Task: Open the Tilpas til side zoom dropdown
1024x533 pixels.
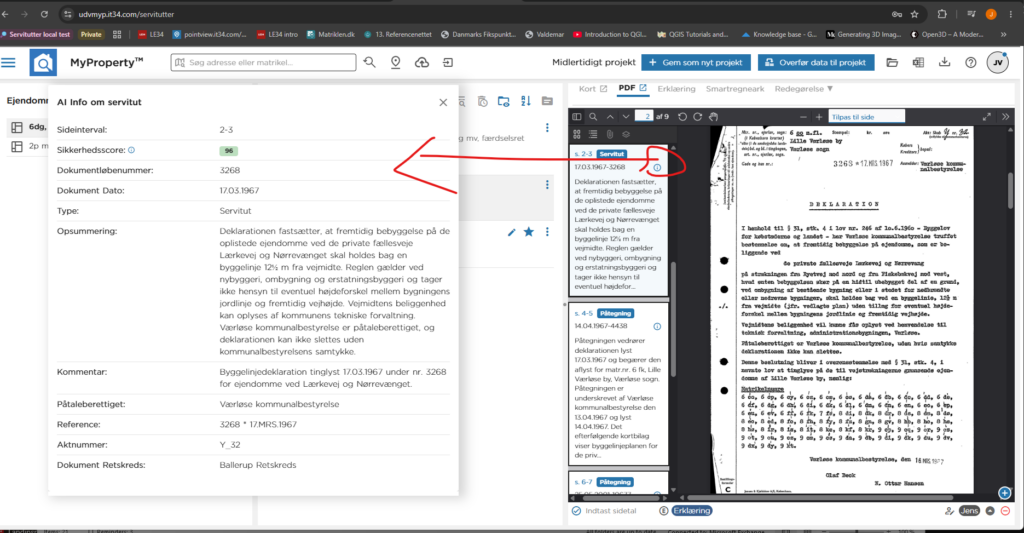Action: pyautogui.click(x=867, y=117)
